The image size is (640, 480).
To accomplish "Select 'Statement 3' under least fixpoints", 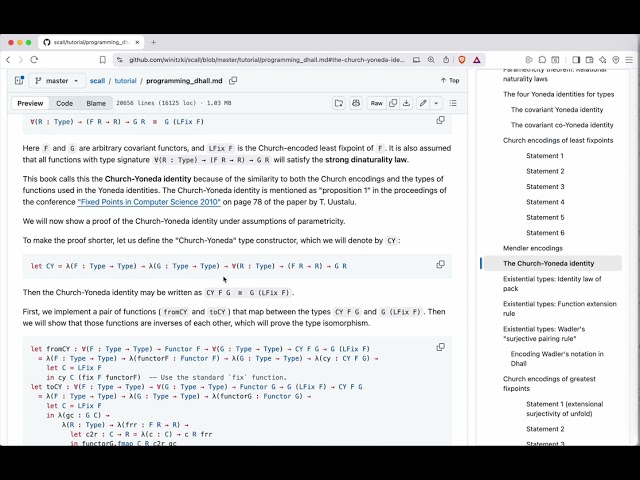I will point(545,187).
